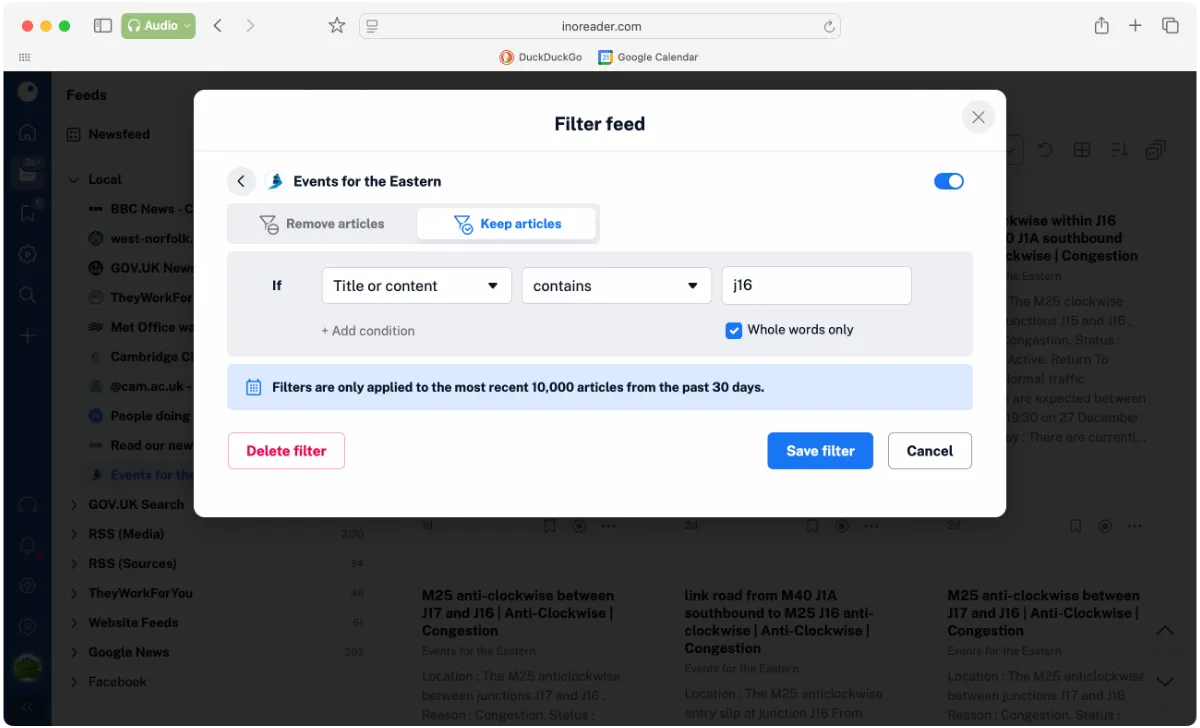Click the plus icon to add a subscription
This screenshot has width=1200, height=728.
(x=27, y=336)
